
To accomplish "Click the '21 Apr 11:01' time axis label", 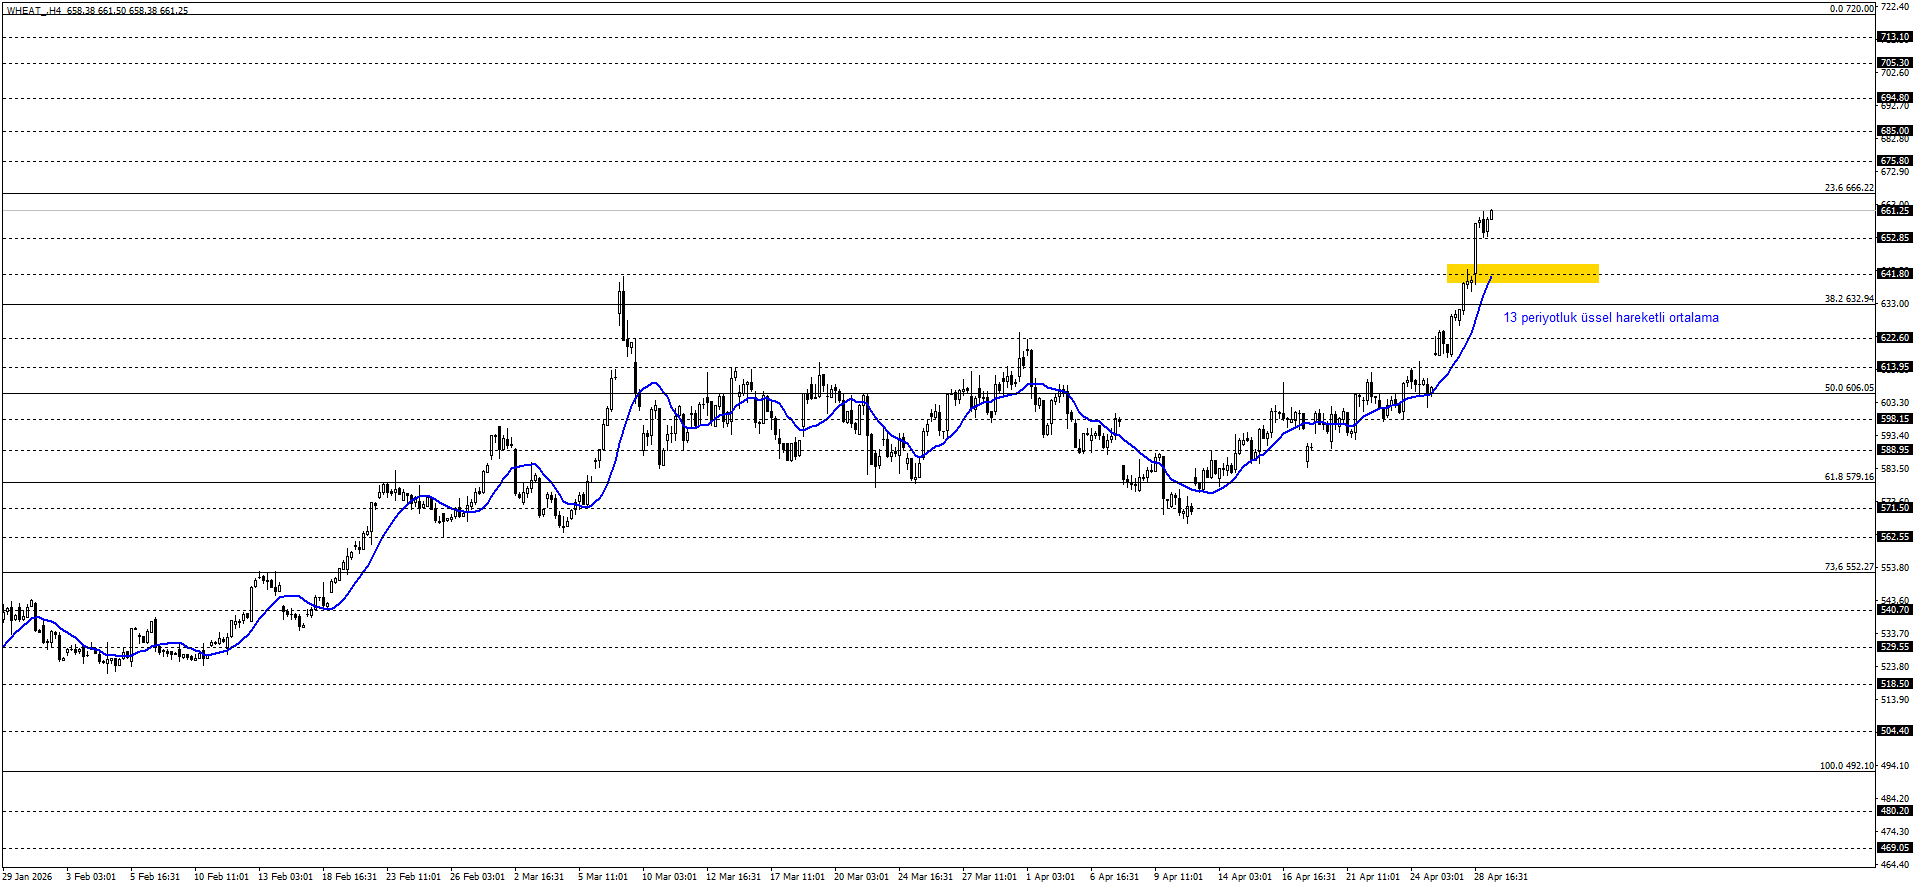I will point(1373,877).
